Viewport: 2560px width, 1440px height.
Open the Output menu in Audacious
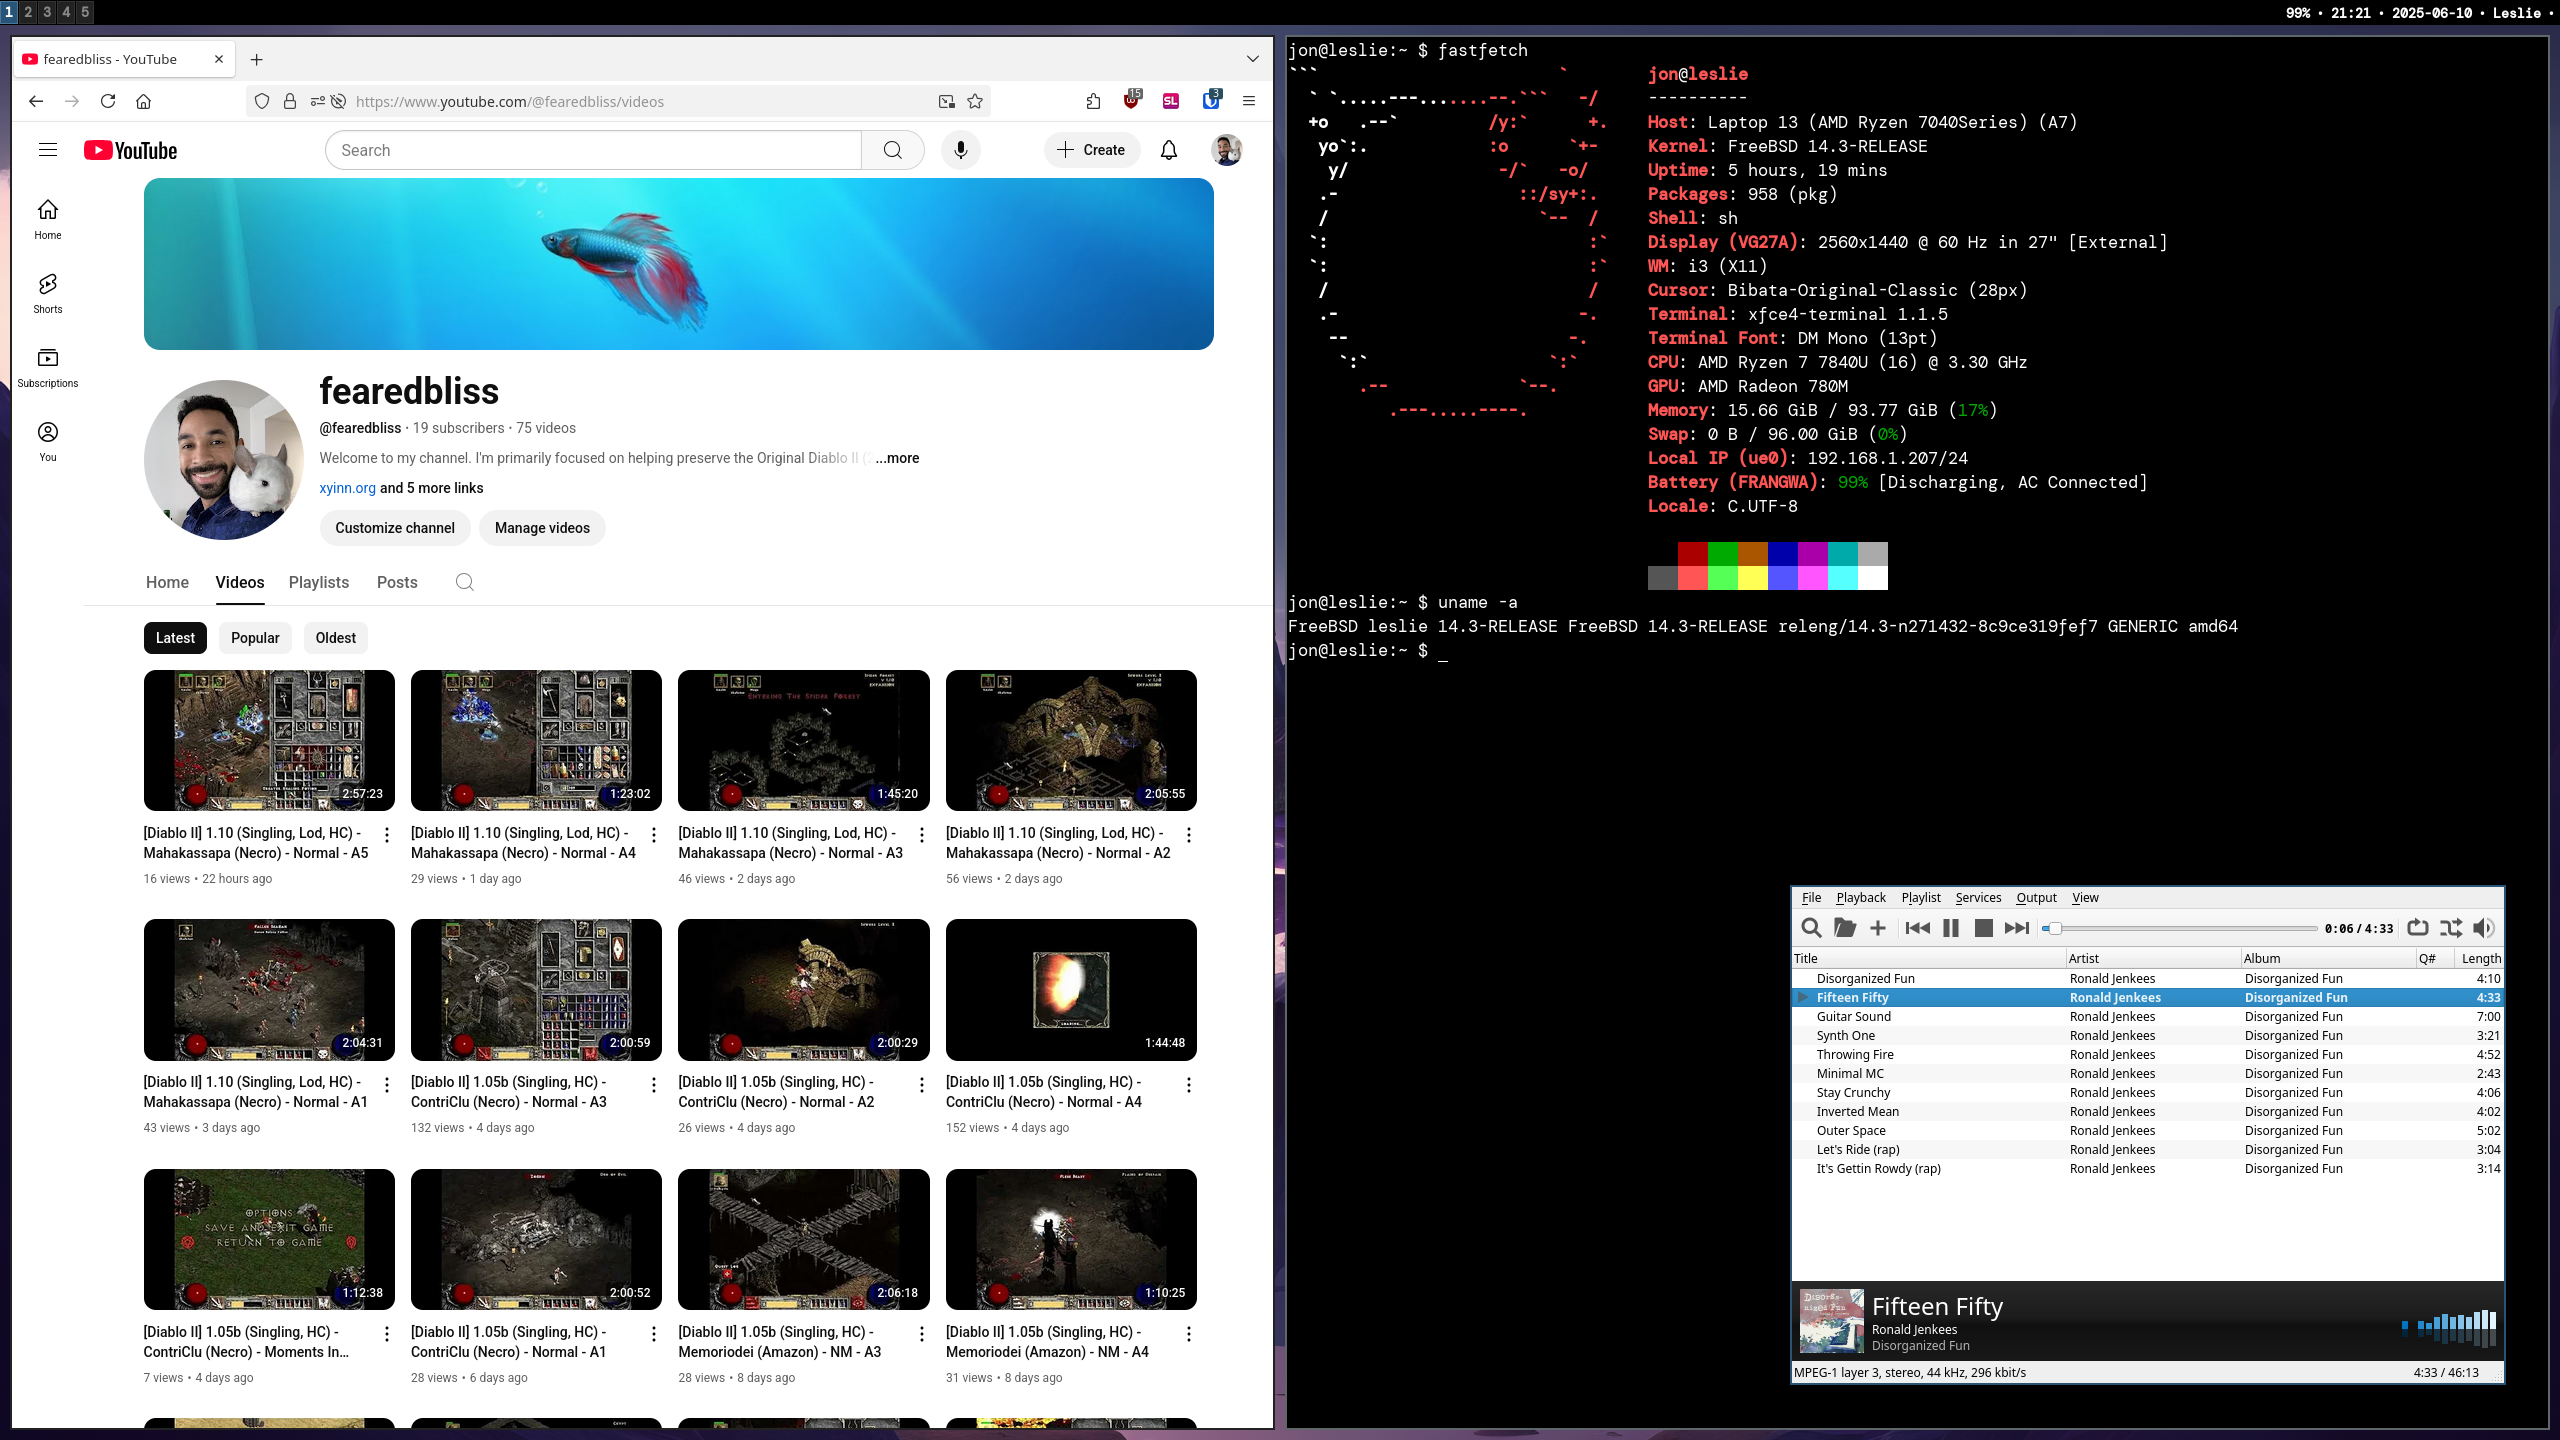tap(2036, 897)
